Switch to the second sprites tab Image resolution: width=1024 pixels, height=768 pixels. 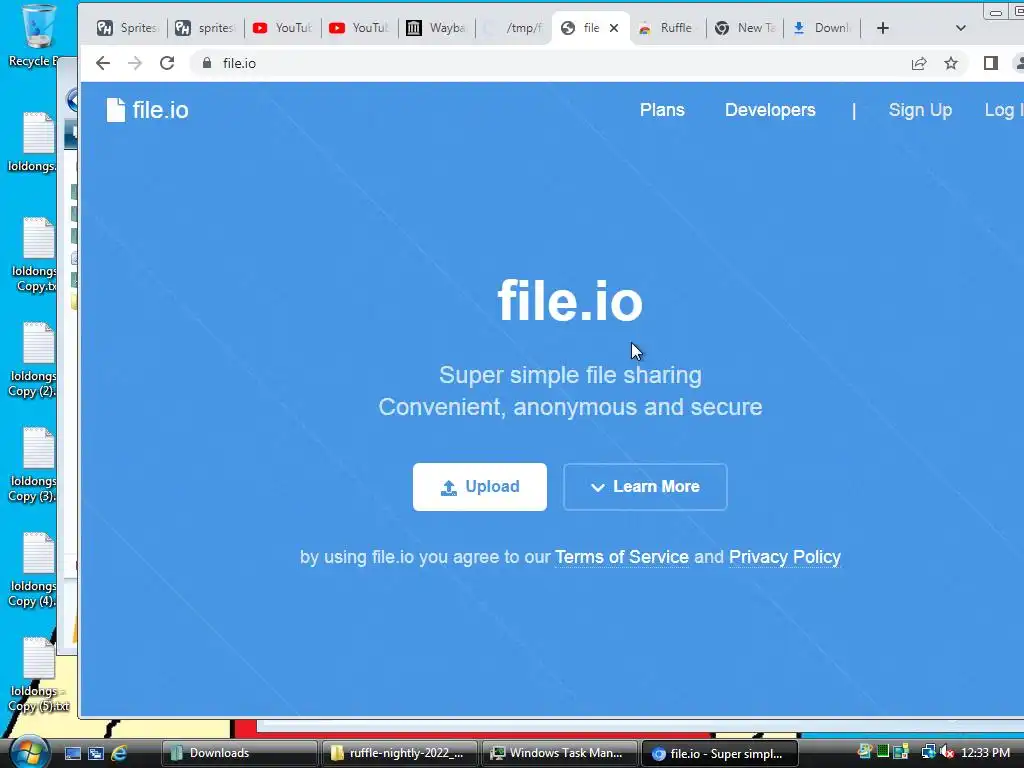tap(205, 28)
